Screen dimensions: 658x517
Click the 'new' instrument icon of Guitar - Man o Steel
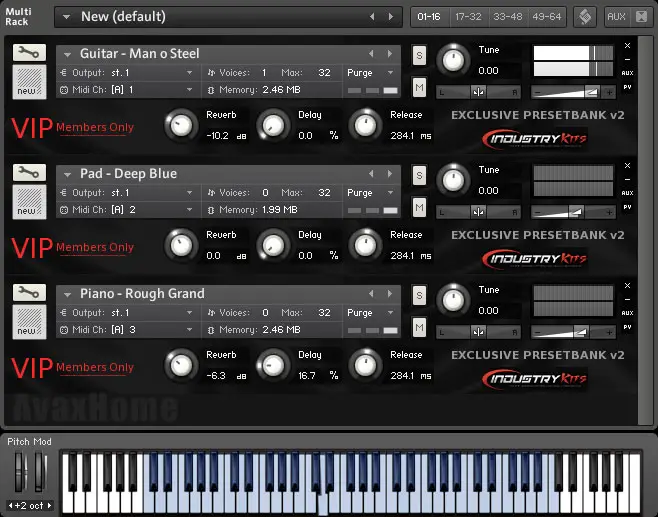pyautogui.click(x=29, y=82)
